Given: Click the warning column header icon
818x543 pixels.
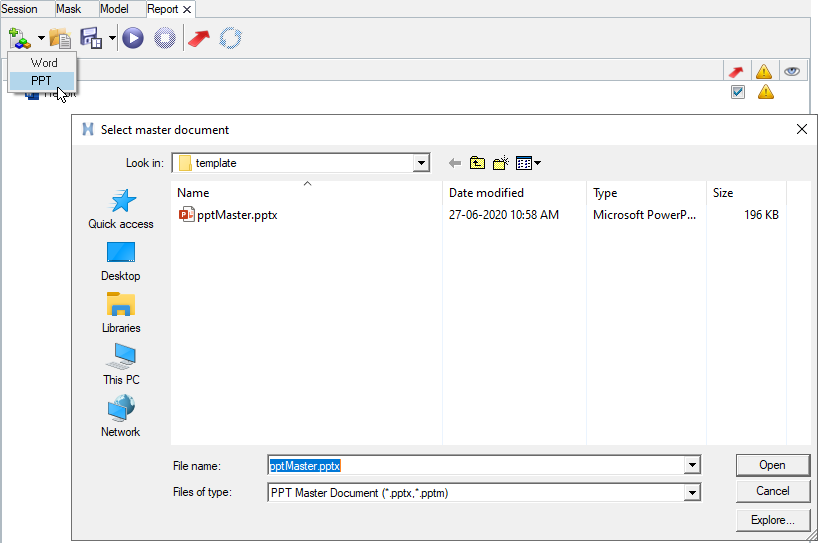Looking at the screenshot, I should [764, 71].
